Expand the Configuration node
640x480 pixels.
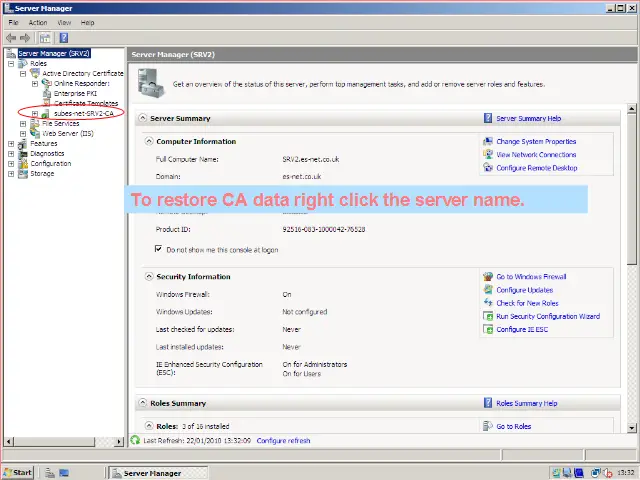11,164
